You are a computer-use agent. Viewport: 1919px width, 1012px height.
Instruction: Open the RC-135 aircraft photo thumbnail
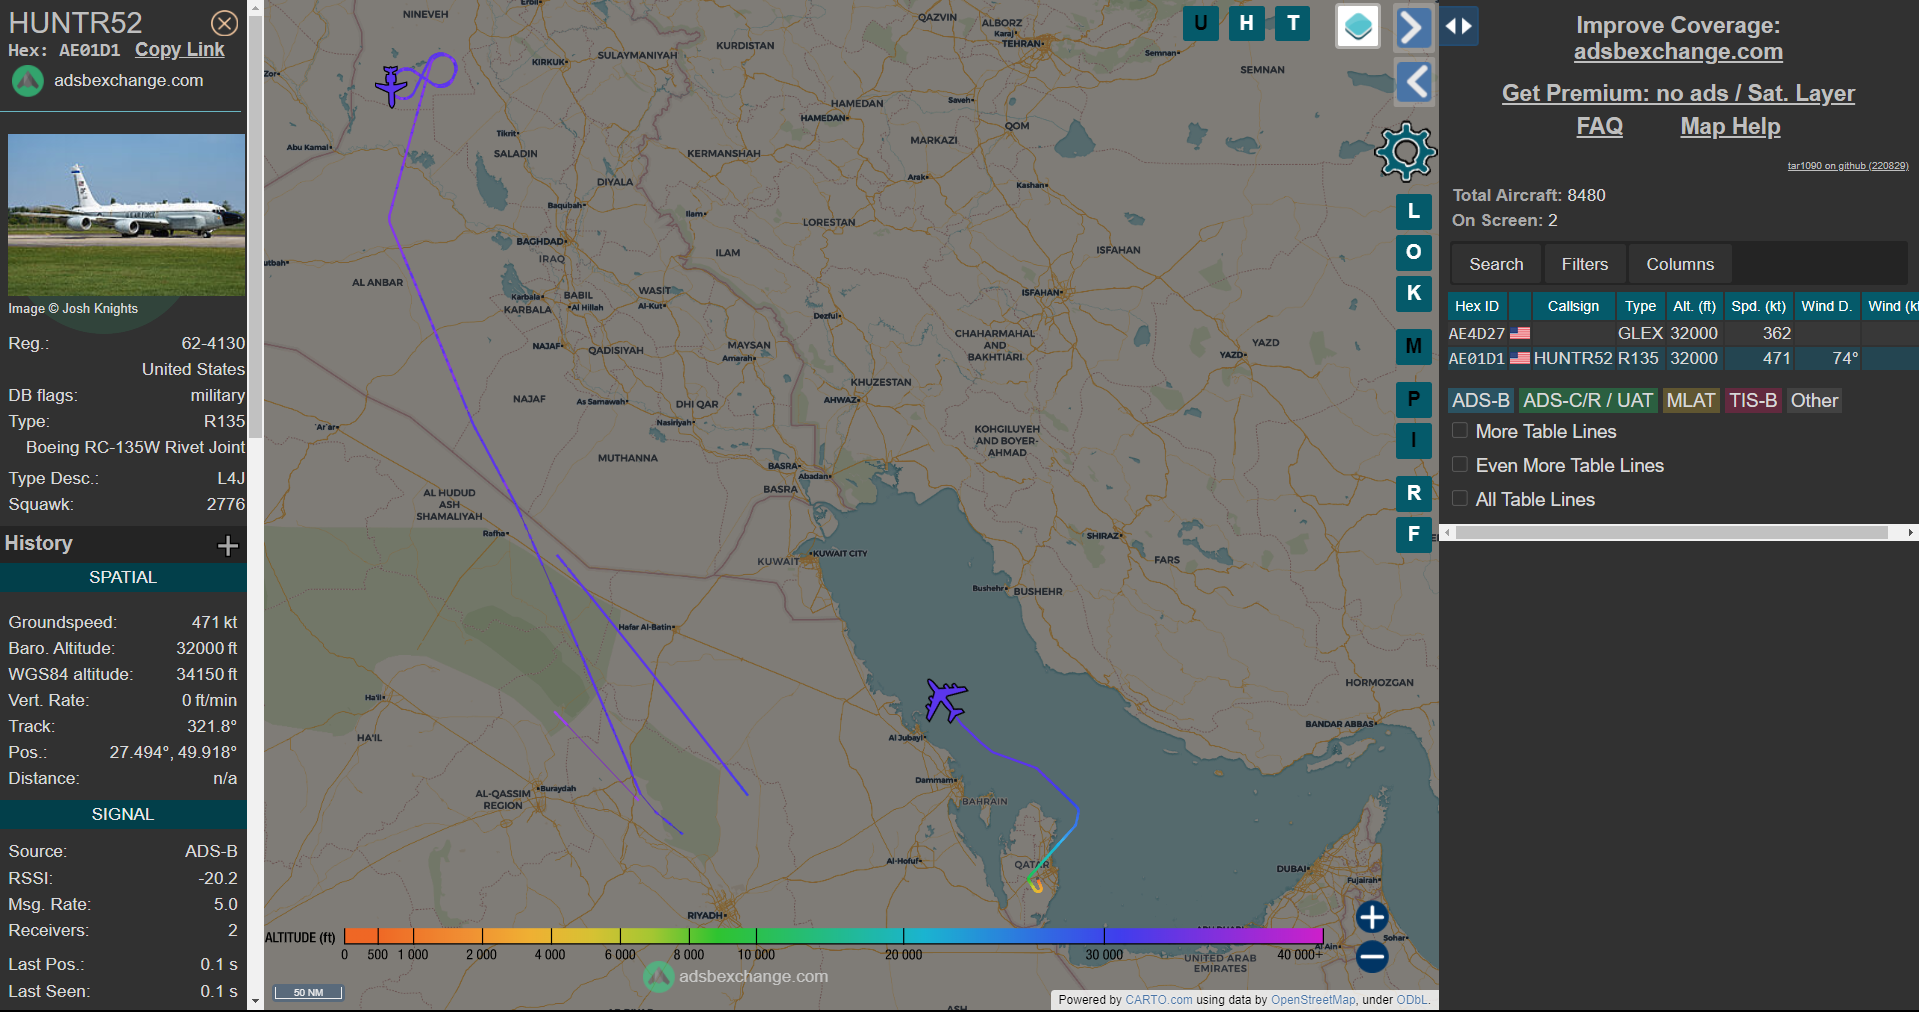click(126, 214)
